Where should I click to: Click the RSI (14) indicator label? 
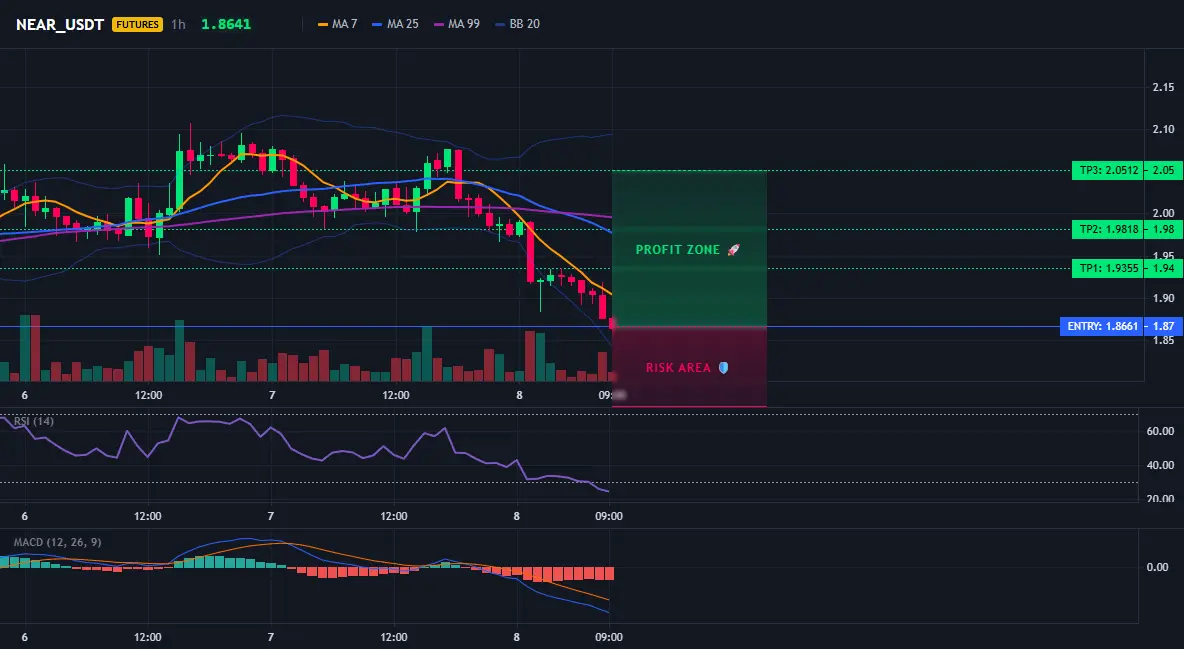[34, 421]
